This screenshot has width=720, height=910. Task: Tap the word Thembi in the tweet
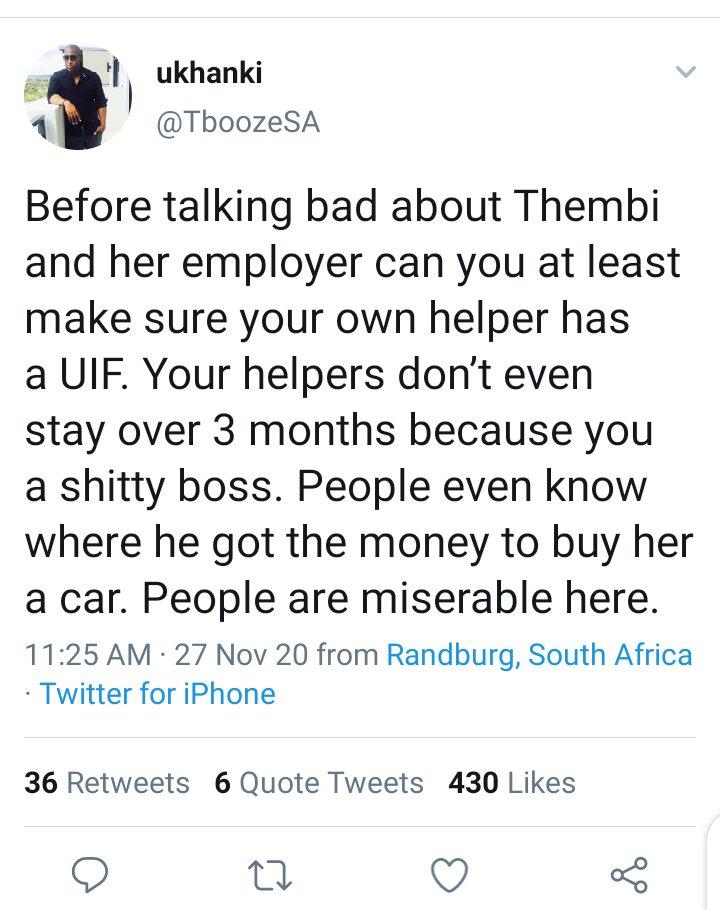(587, 206)
